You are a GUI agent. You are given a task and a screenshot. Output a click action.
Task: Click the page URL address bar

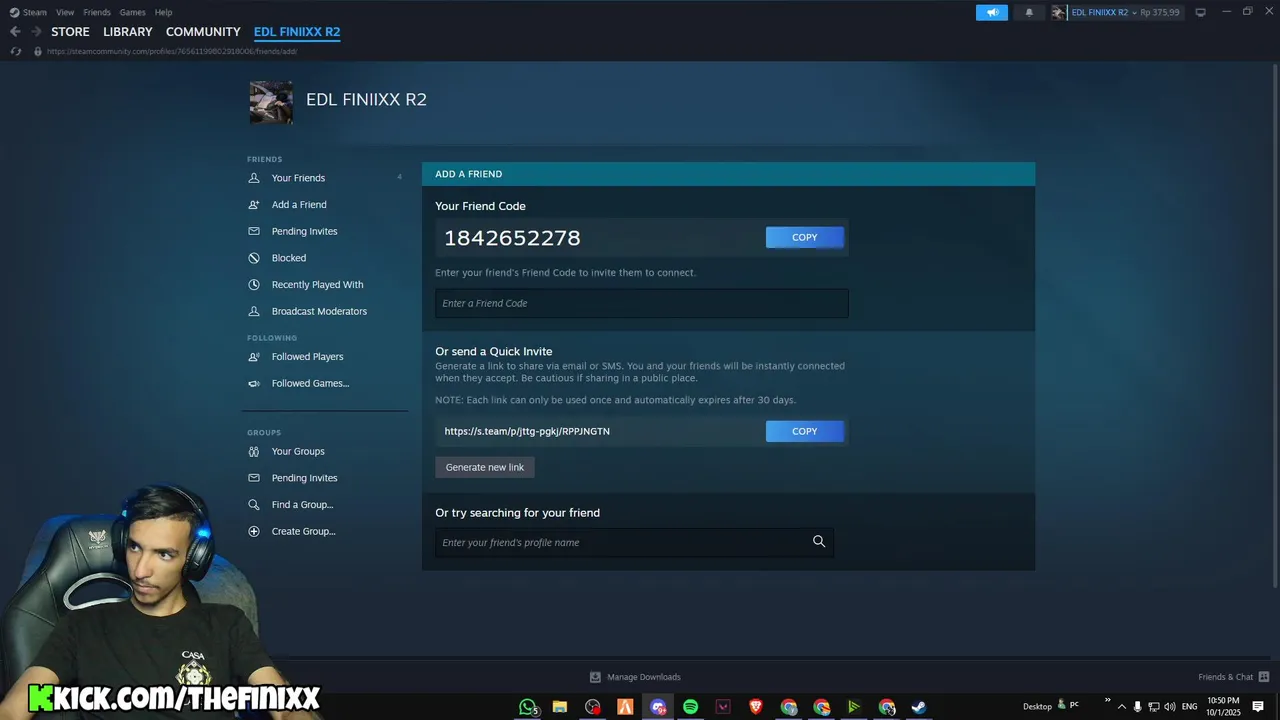coord(172,51)
